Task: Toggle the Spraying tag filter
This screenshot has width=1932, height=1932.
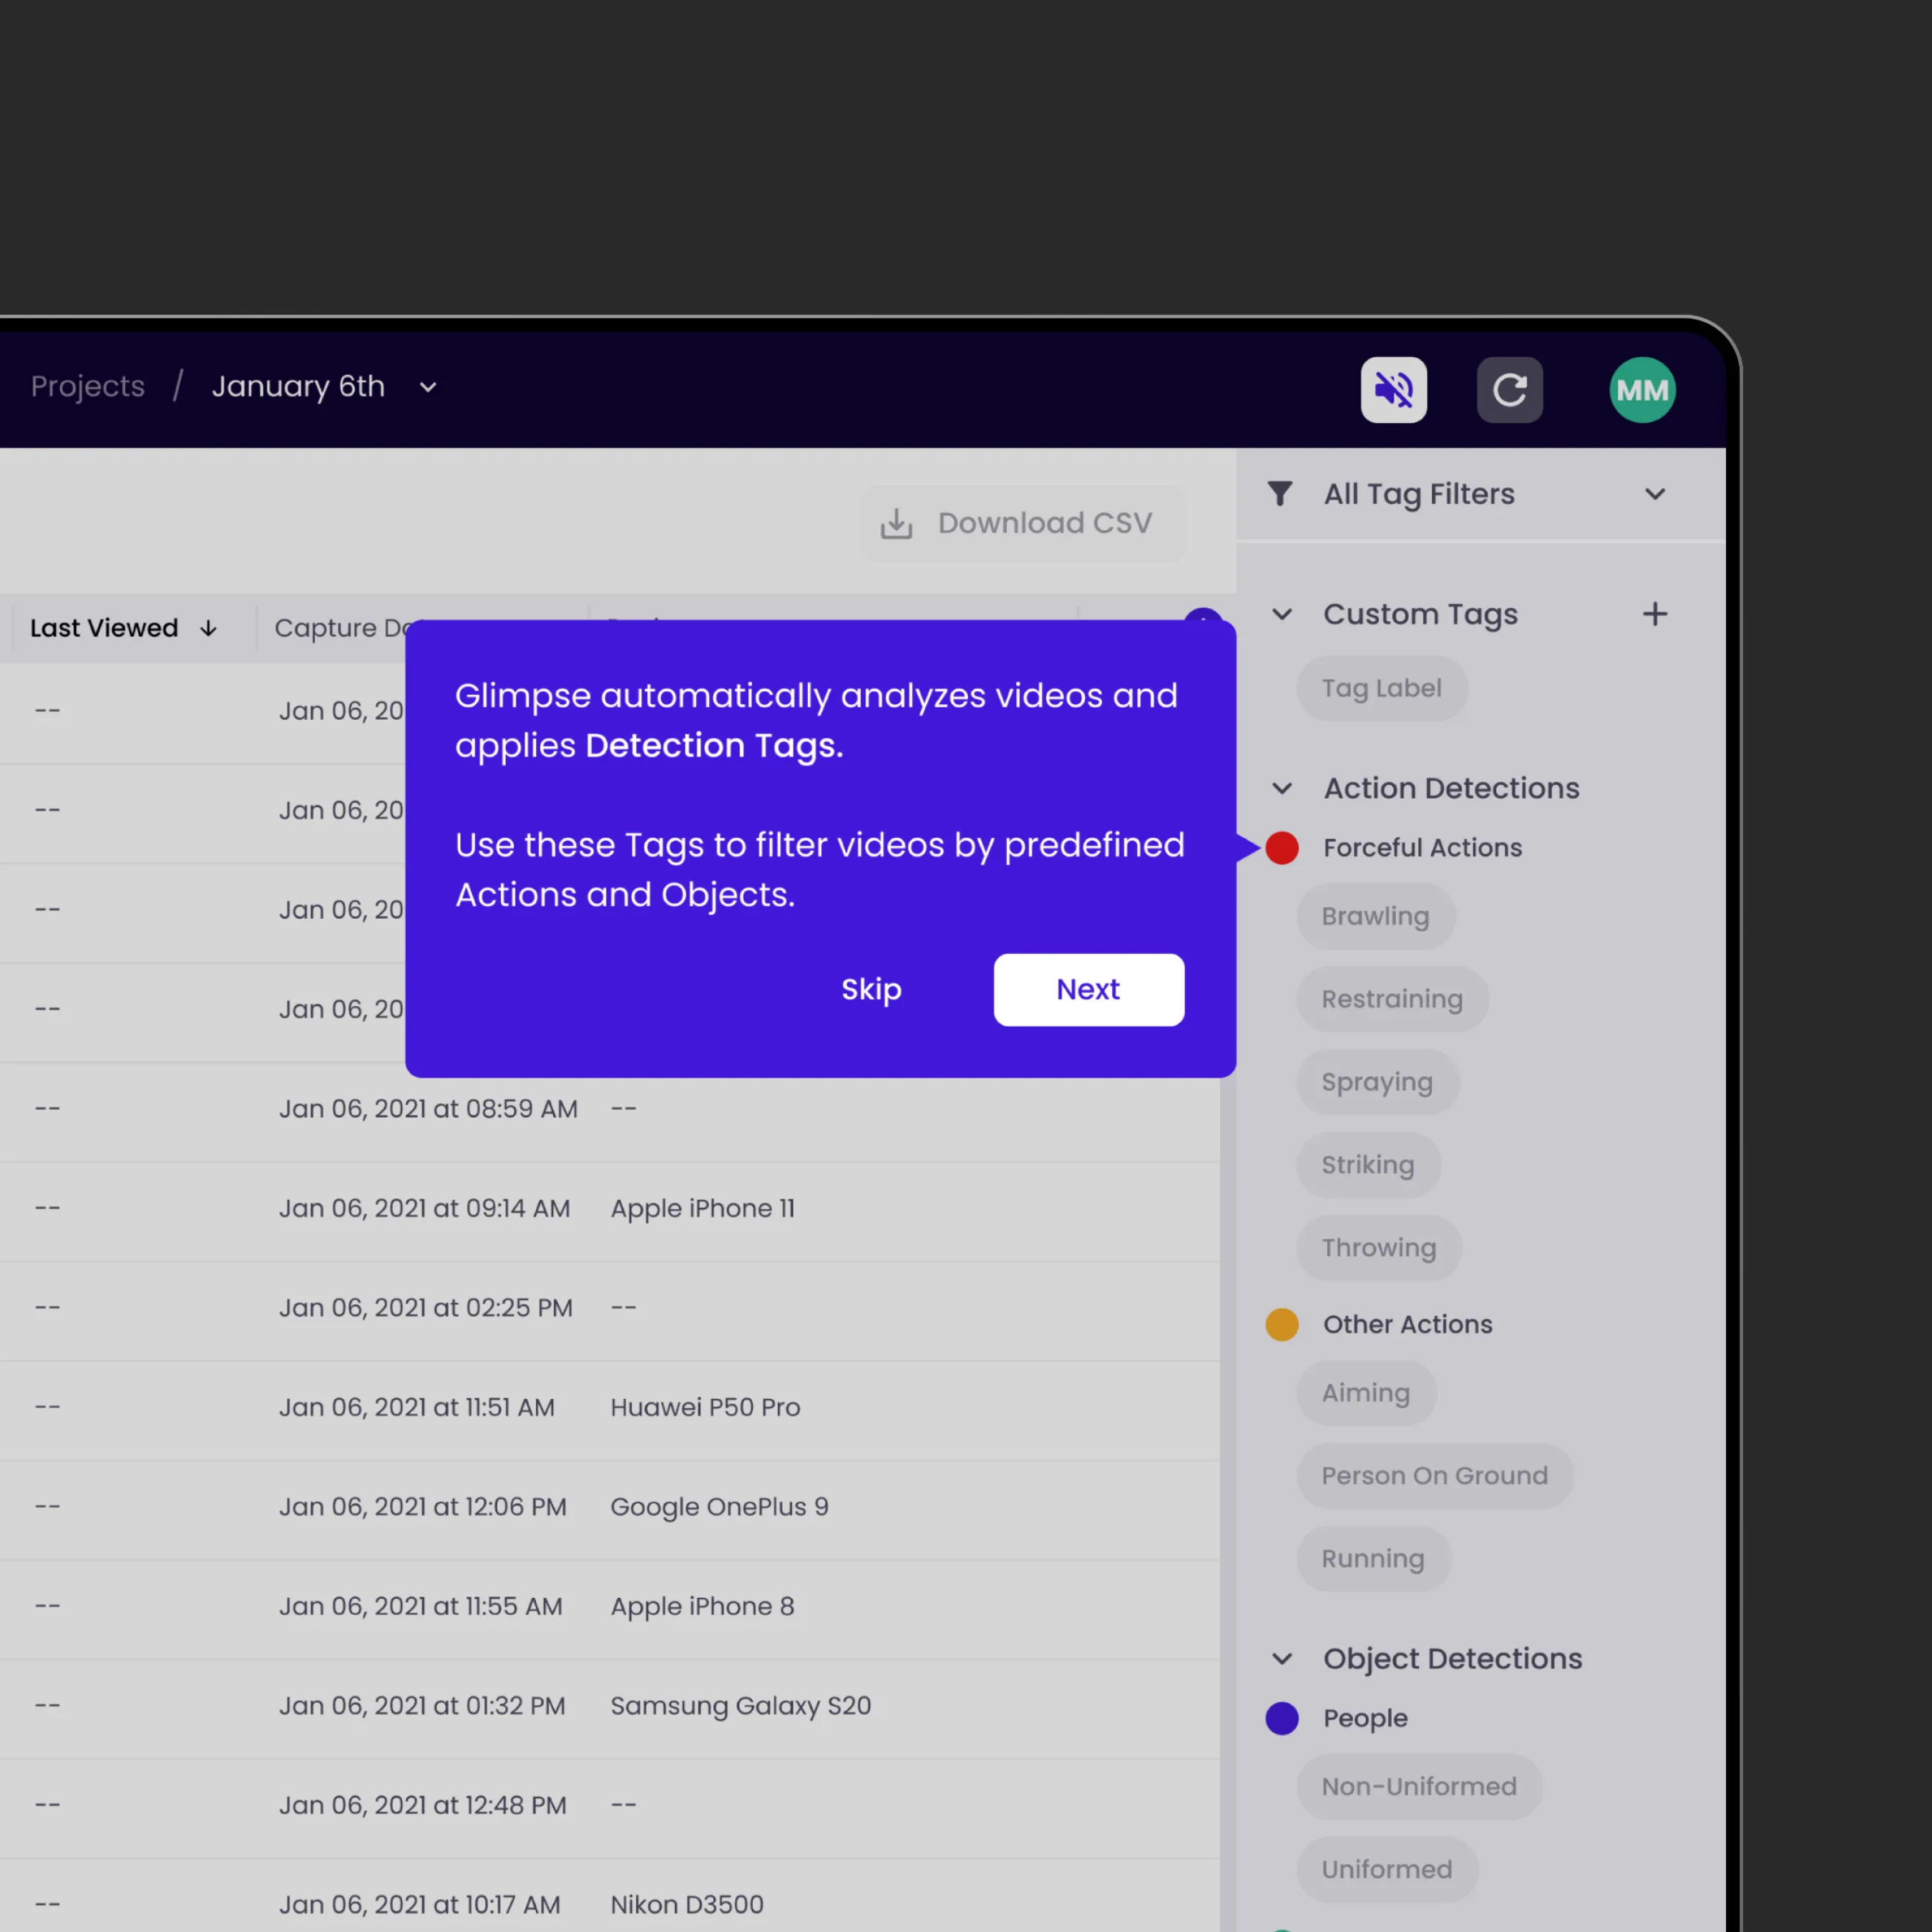Action: pyautogui.click(x=1377, y=1082)
